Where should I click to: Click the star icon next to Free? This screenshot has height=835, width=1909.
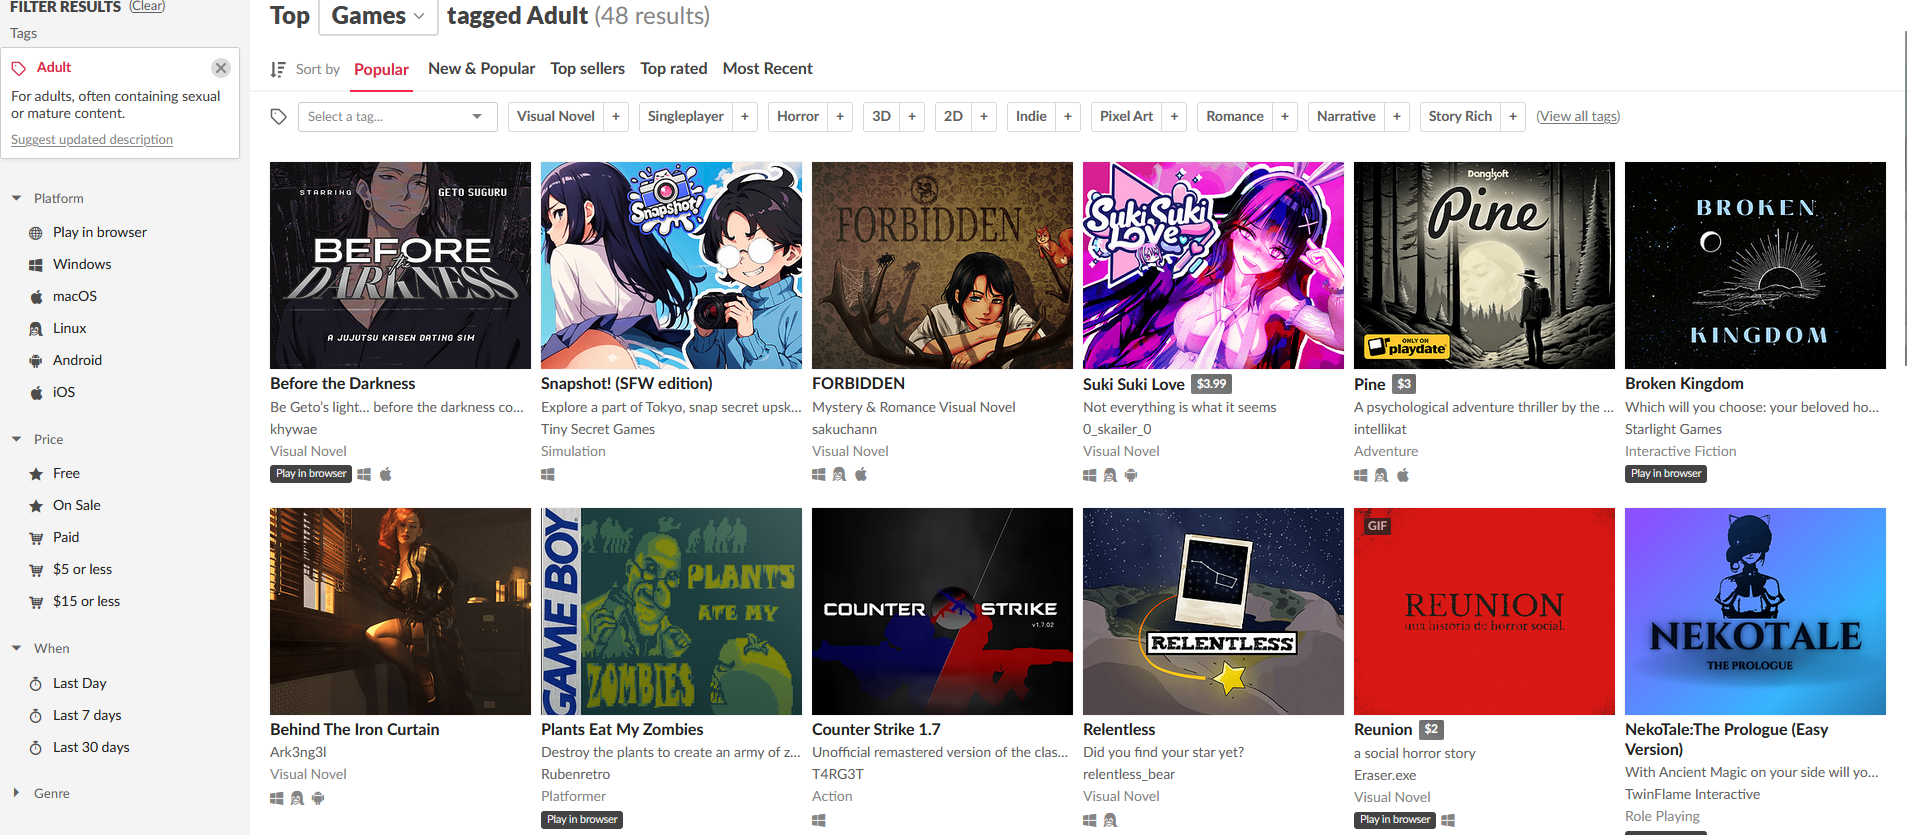[x=36, y=474]
